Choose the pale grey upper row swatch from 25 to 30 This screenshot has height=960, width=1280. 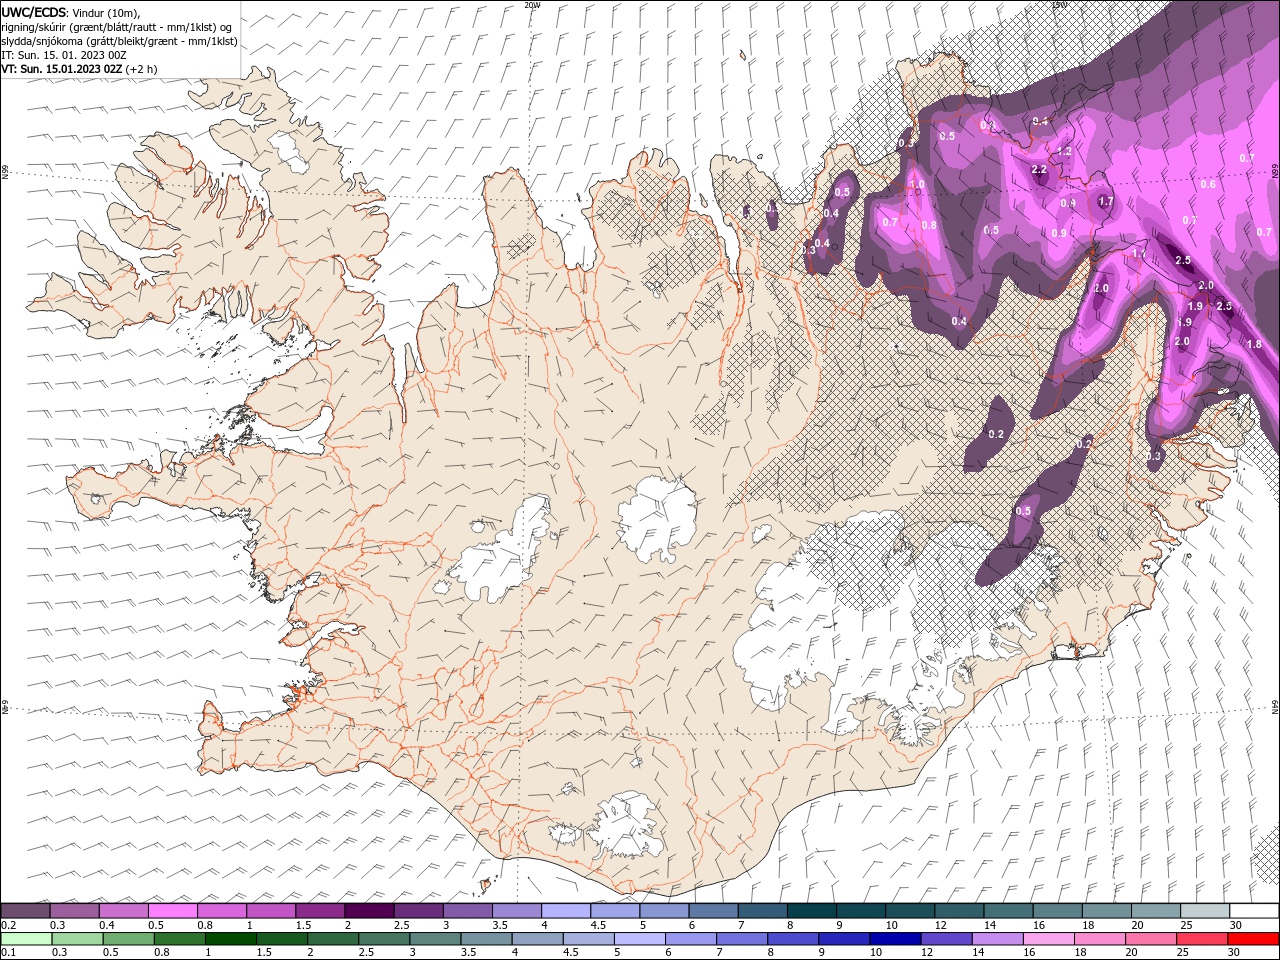coord(1203,911)
